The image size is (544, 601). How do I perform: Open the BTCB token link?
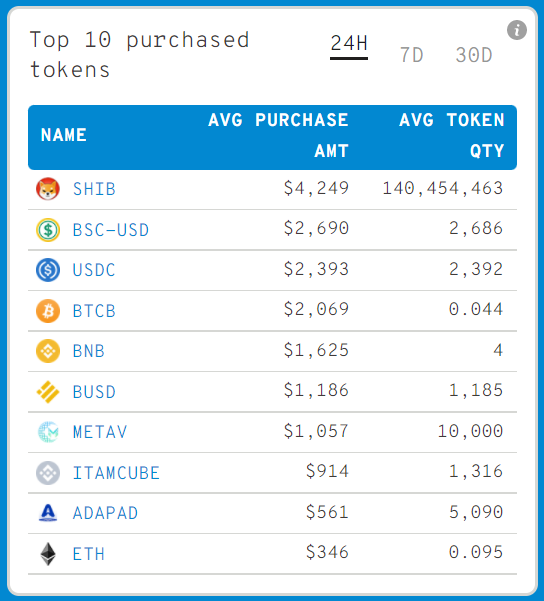[94, 311]
